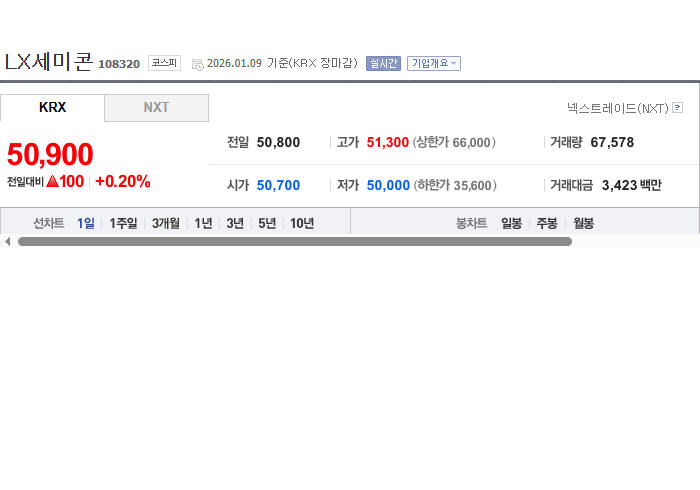Select the 10년 line chart period
The width and height of the screenshot is (700, 490).
pyautogui.click(x=302, y=223)
